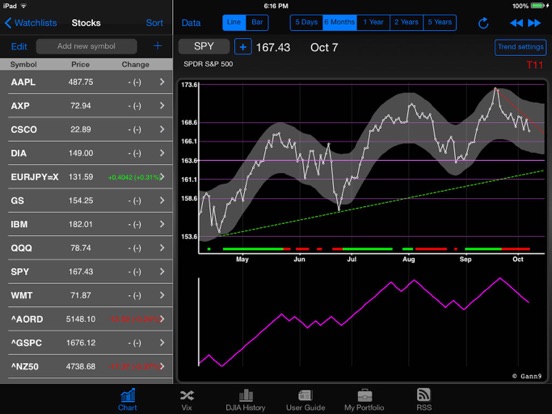Expand the ^GSPC row chevron
Viewport: 552px width, 414px height.
tap(162, 343)
